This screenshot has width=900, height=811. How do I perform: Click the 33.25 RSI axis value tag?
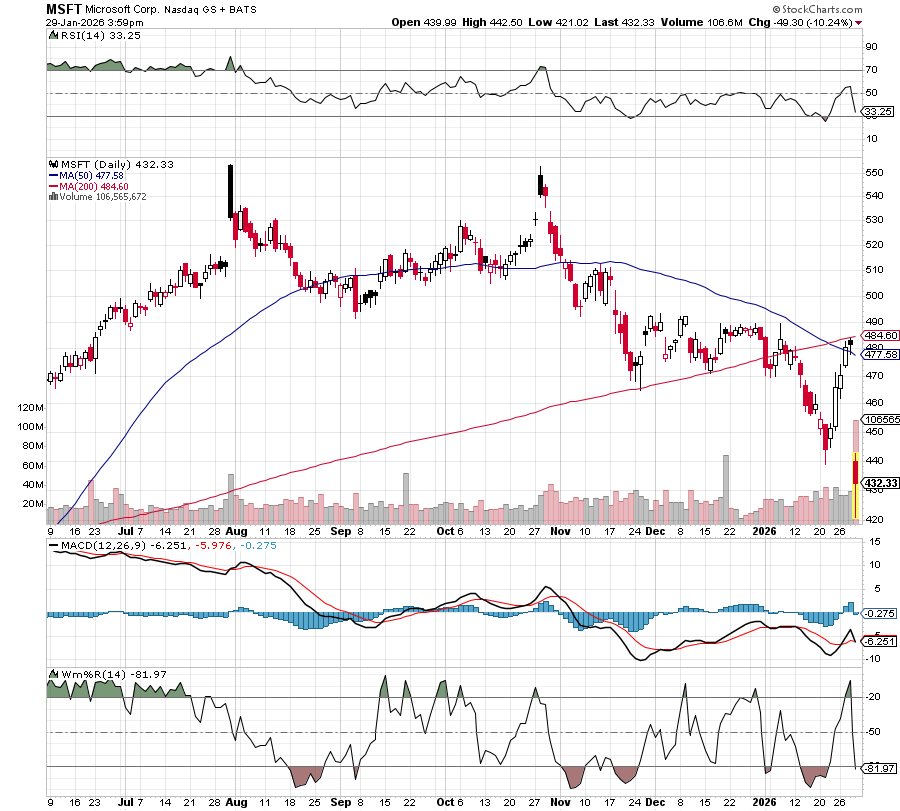pos(877,115)
